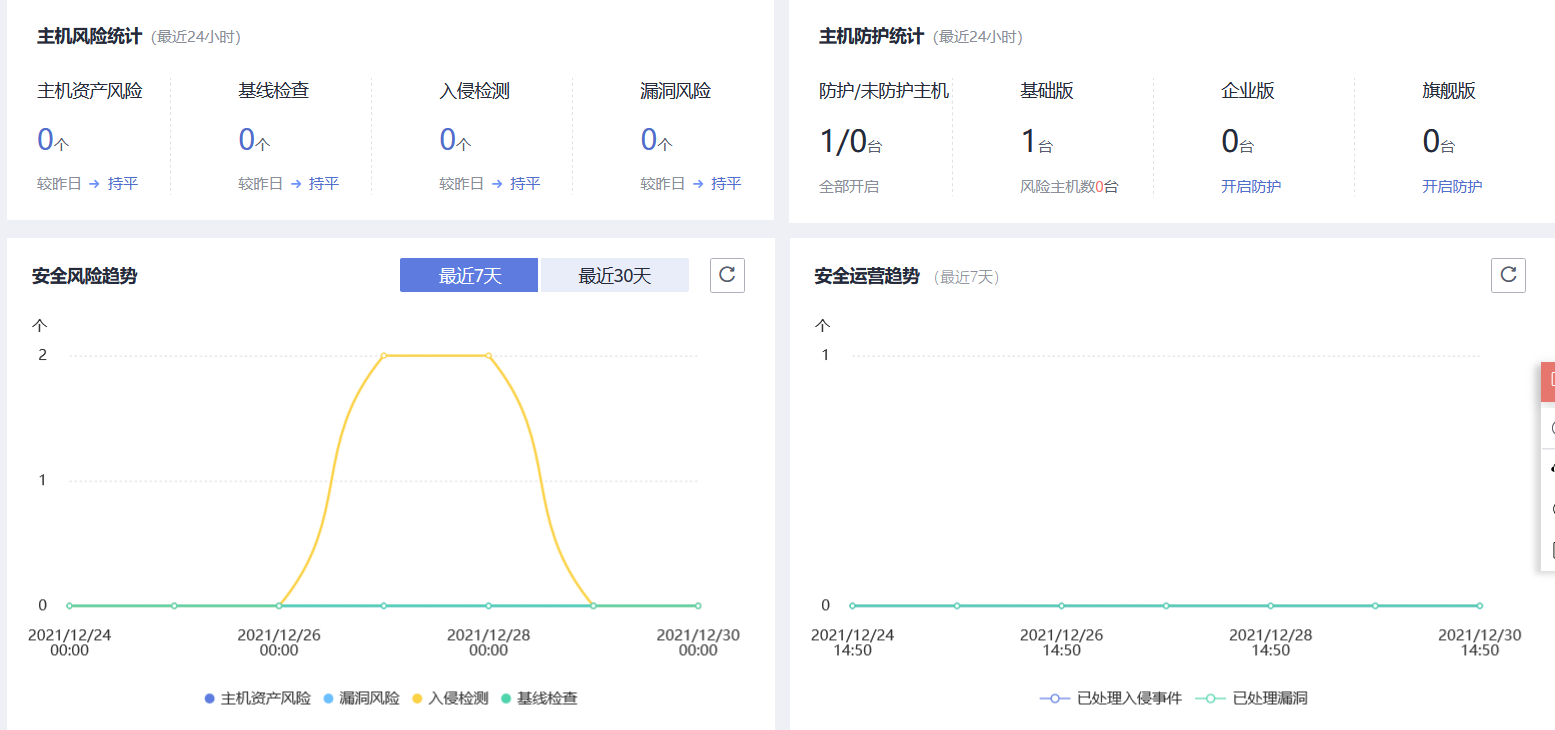The width and height of the screenshot is (1555, 730).
Task: Toggle 主机资产风险 legend series
Action: [x=257, y=698]
